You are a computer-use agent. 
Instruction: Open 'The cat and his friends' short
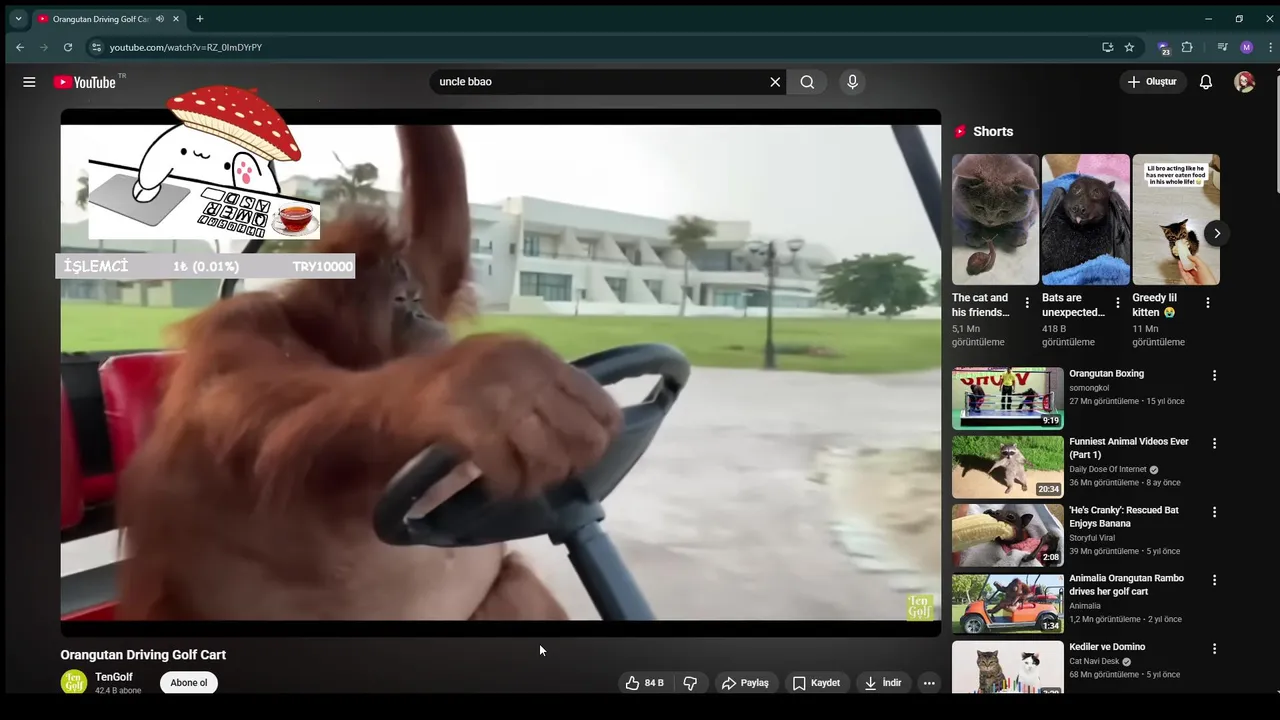(995, 219)
